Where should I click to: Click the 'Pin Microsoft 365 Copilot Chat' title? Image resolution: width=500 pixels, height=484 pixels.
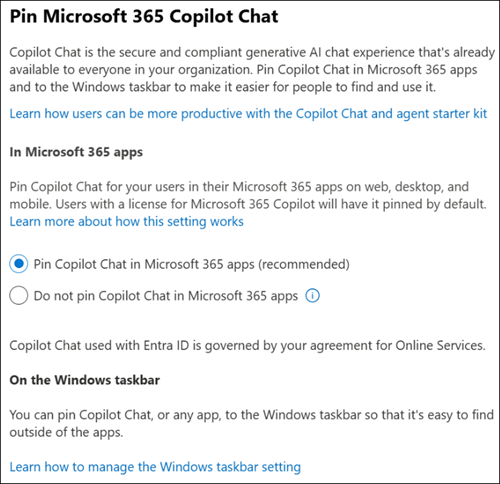(x=144, y=16)
